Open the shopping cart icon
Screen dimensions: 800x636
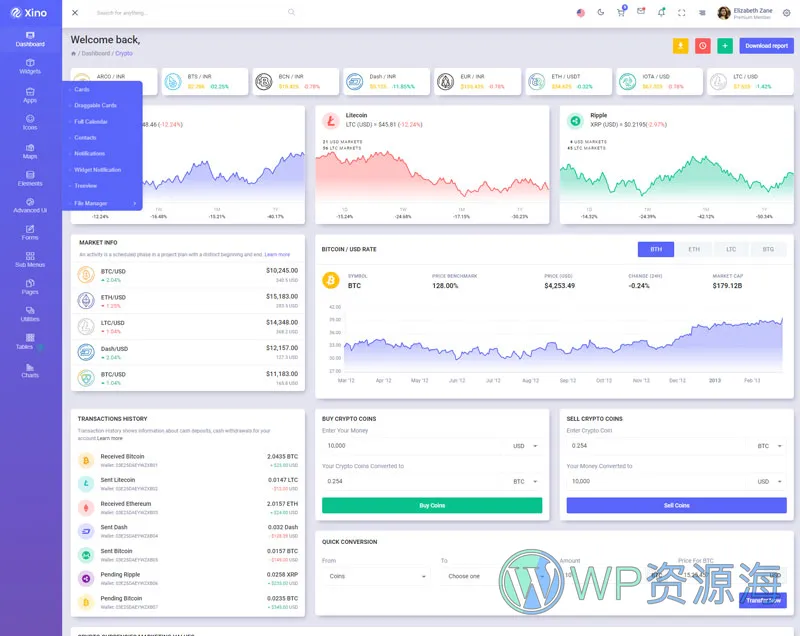[621, 13]
